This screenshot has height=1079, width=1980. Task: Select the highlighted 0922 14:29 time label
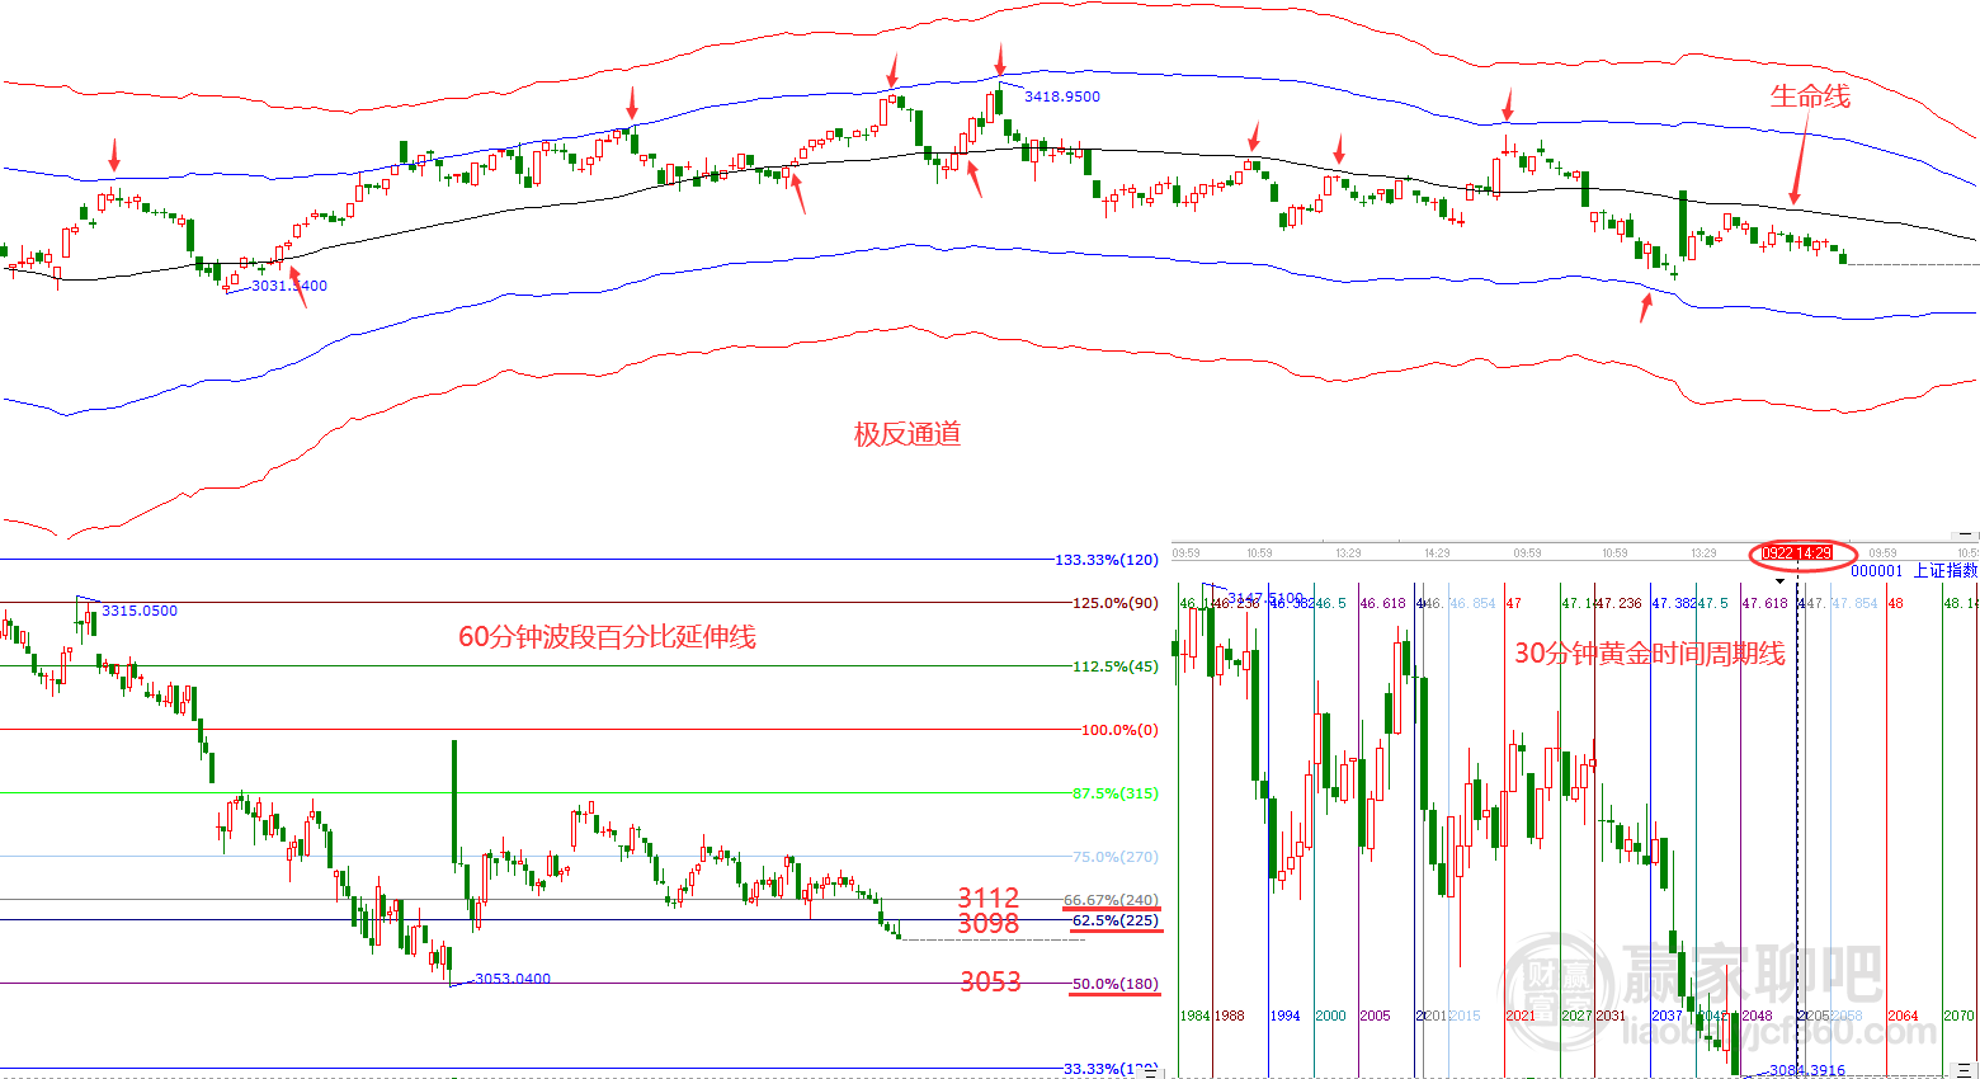coord(1796,553)
